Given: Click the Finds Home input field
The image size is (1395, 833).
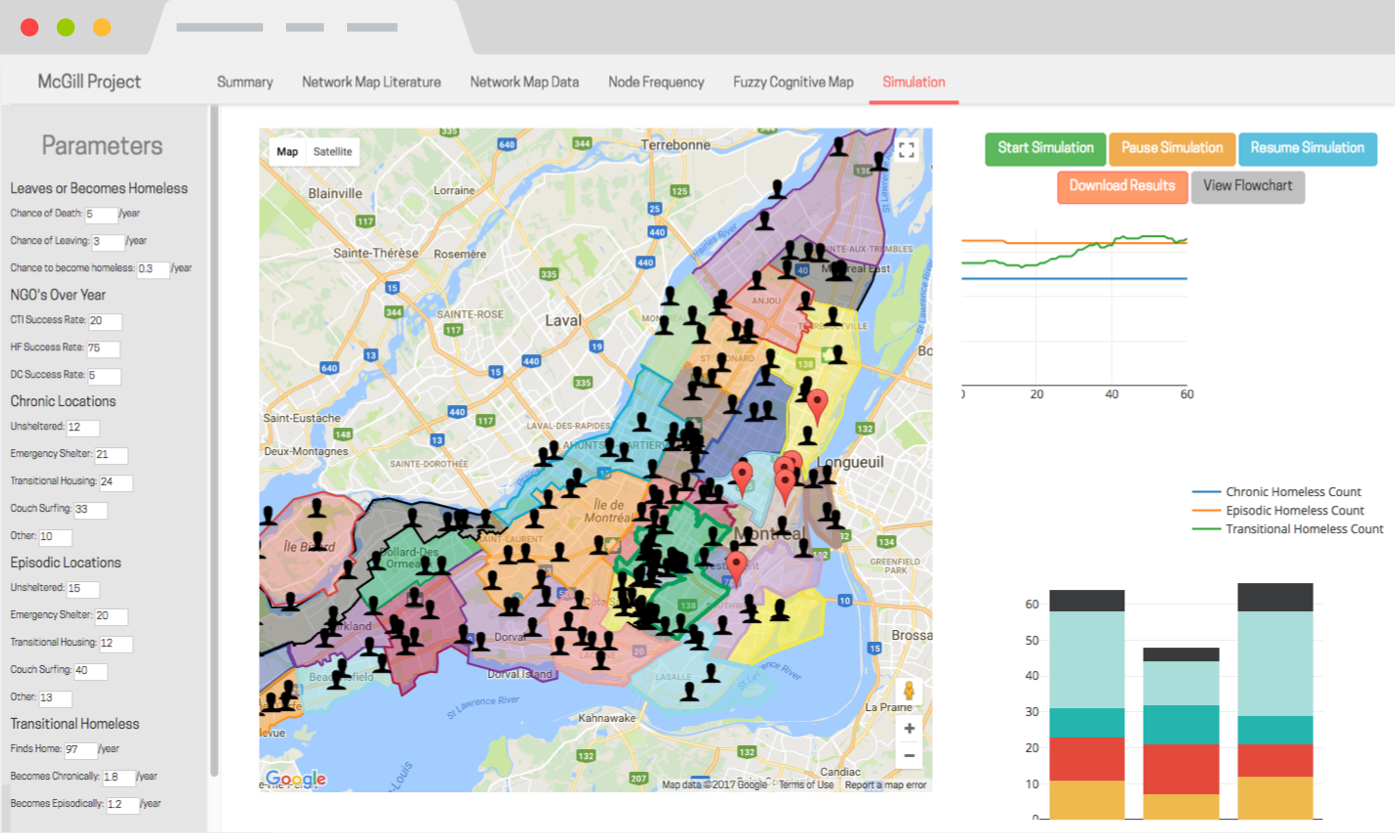Looking at the screenshot, I should pos(81,750).
